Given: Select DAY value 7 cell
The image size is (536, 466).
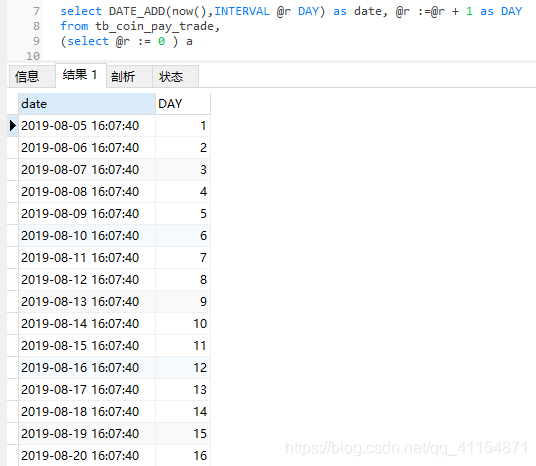Looking at the screenshot, I should [x=183, y=257].
